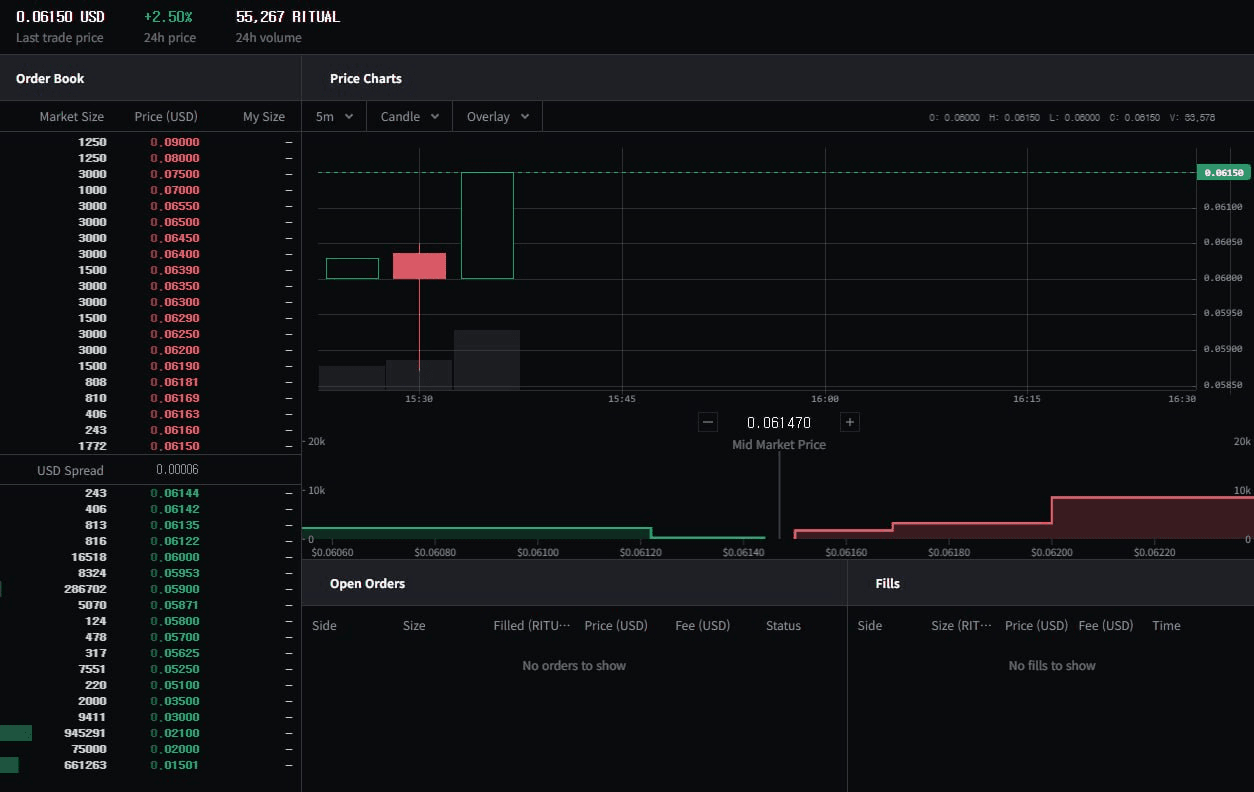Click the 0.02100 bid price

pyautogui.click(x=175, y=733)
